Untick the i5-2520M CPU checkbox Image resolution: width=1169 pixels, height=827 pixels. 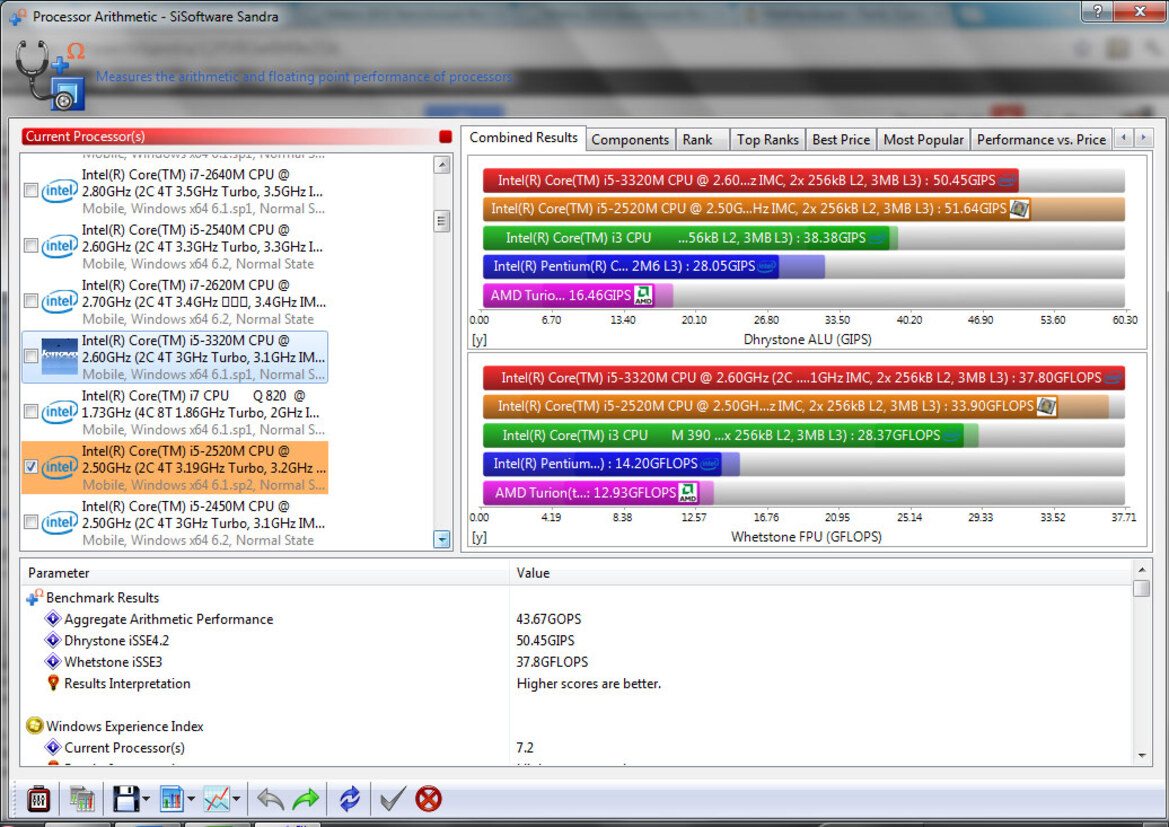[31, 467]
